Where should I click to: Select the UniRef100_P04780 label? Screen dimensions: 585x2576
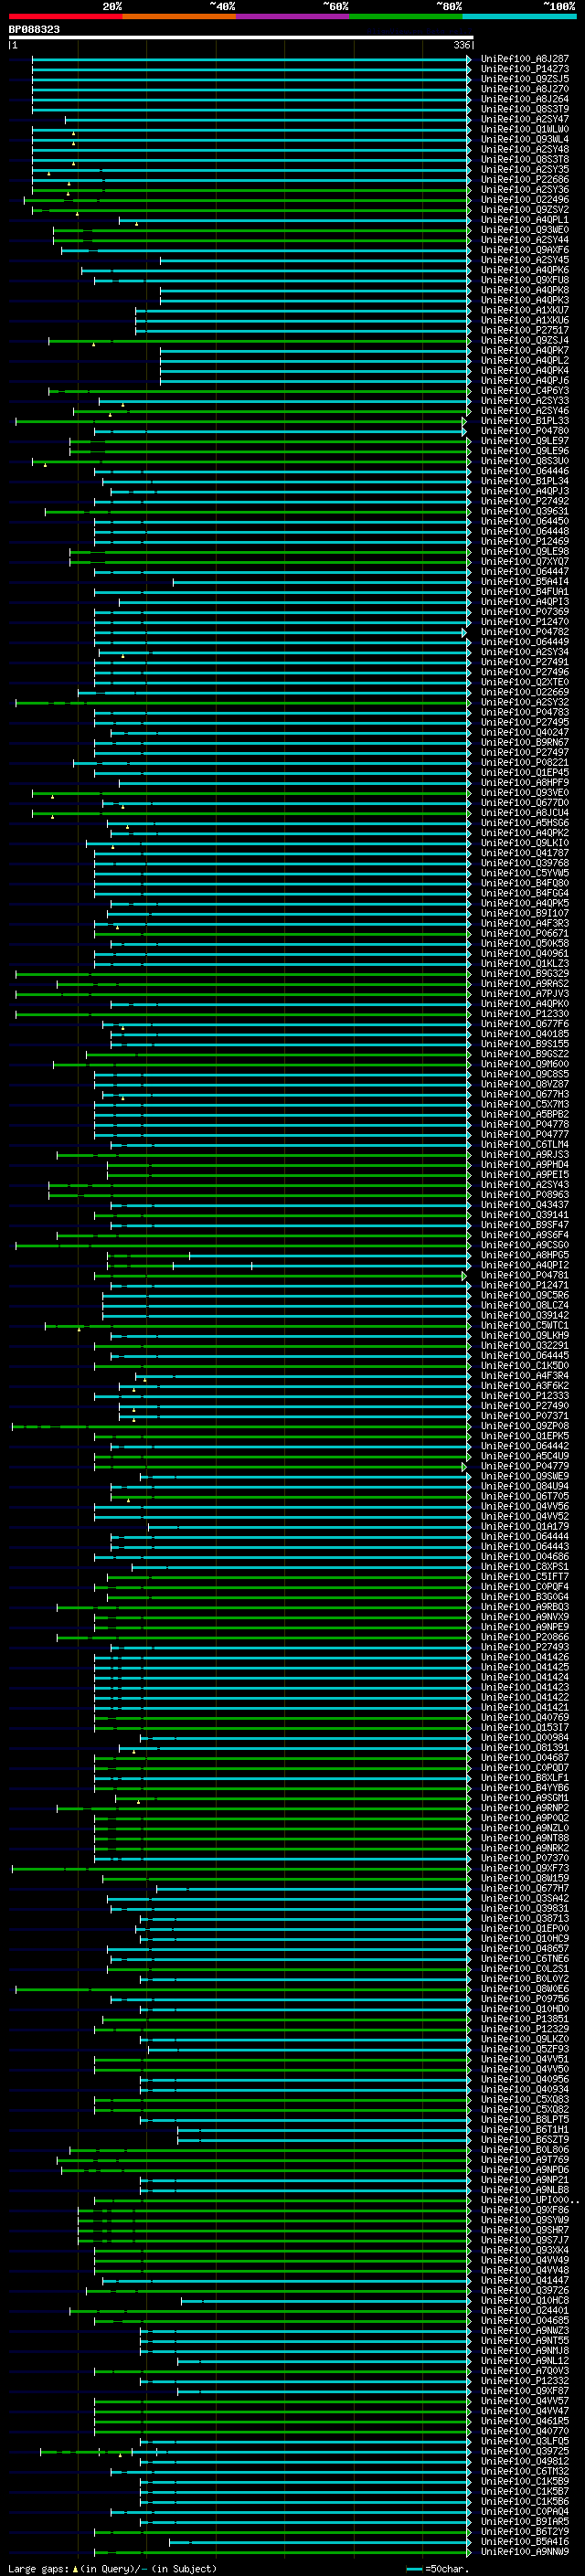point(525,431)
